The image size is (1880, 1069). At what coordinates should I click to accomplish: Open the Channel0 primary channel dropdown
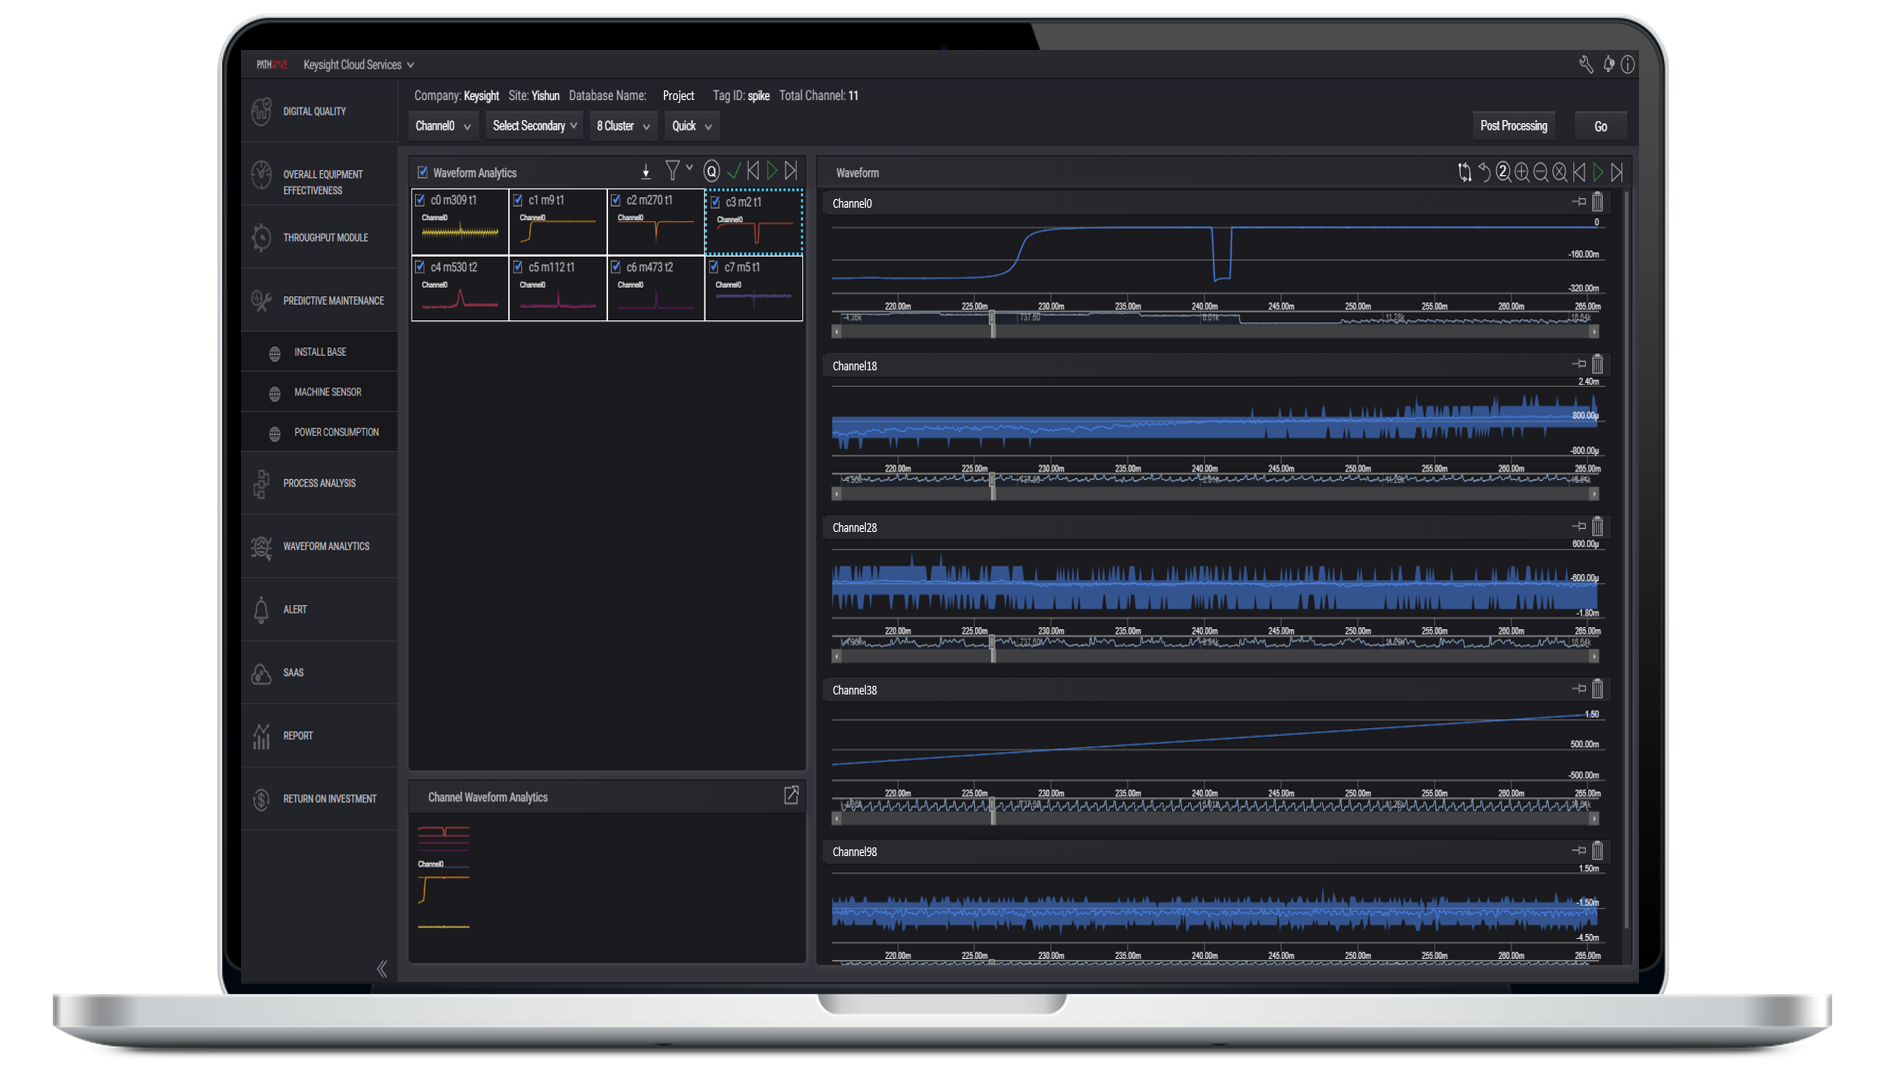(443, 126)
